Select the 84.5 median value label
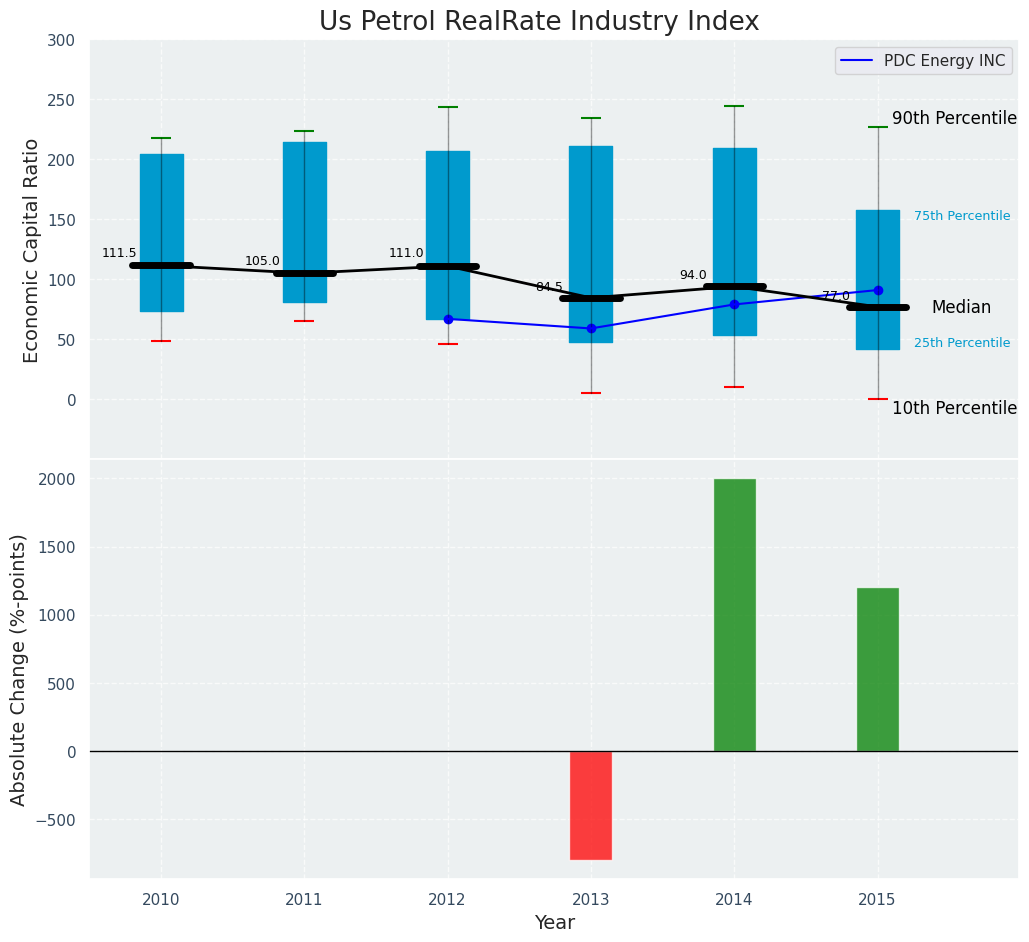The image size is (1029, 942). pos(549,287)
